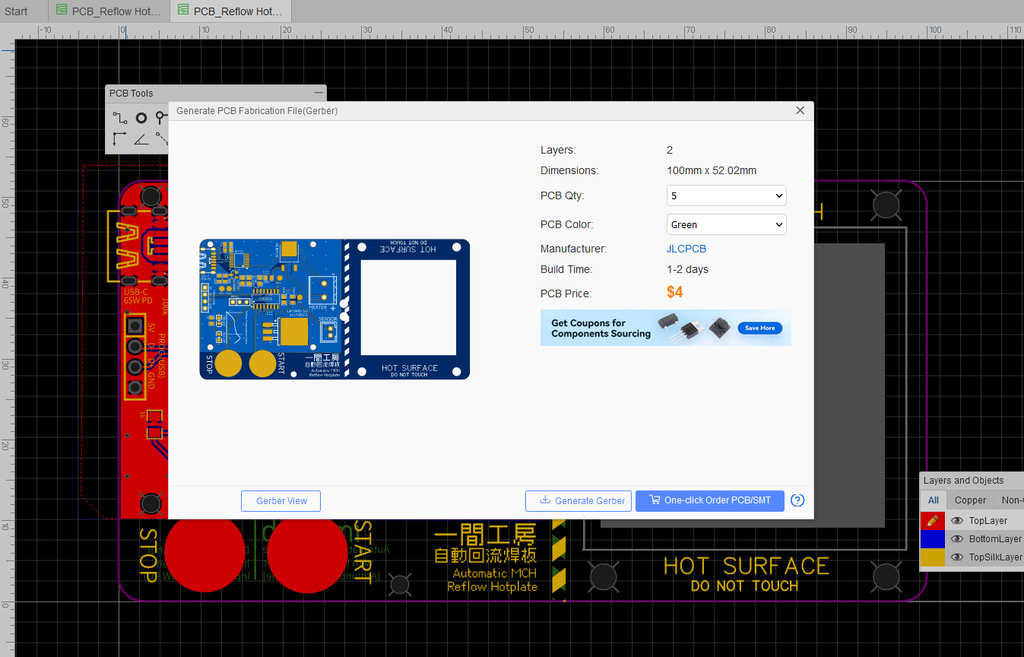The image size is (1024, 657).
Task: Open the PCB Qty dropdown
Action: pos(726,196)
